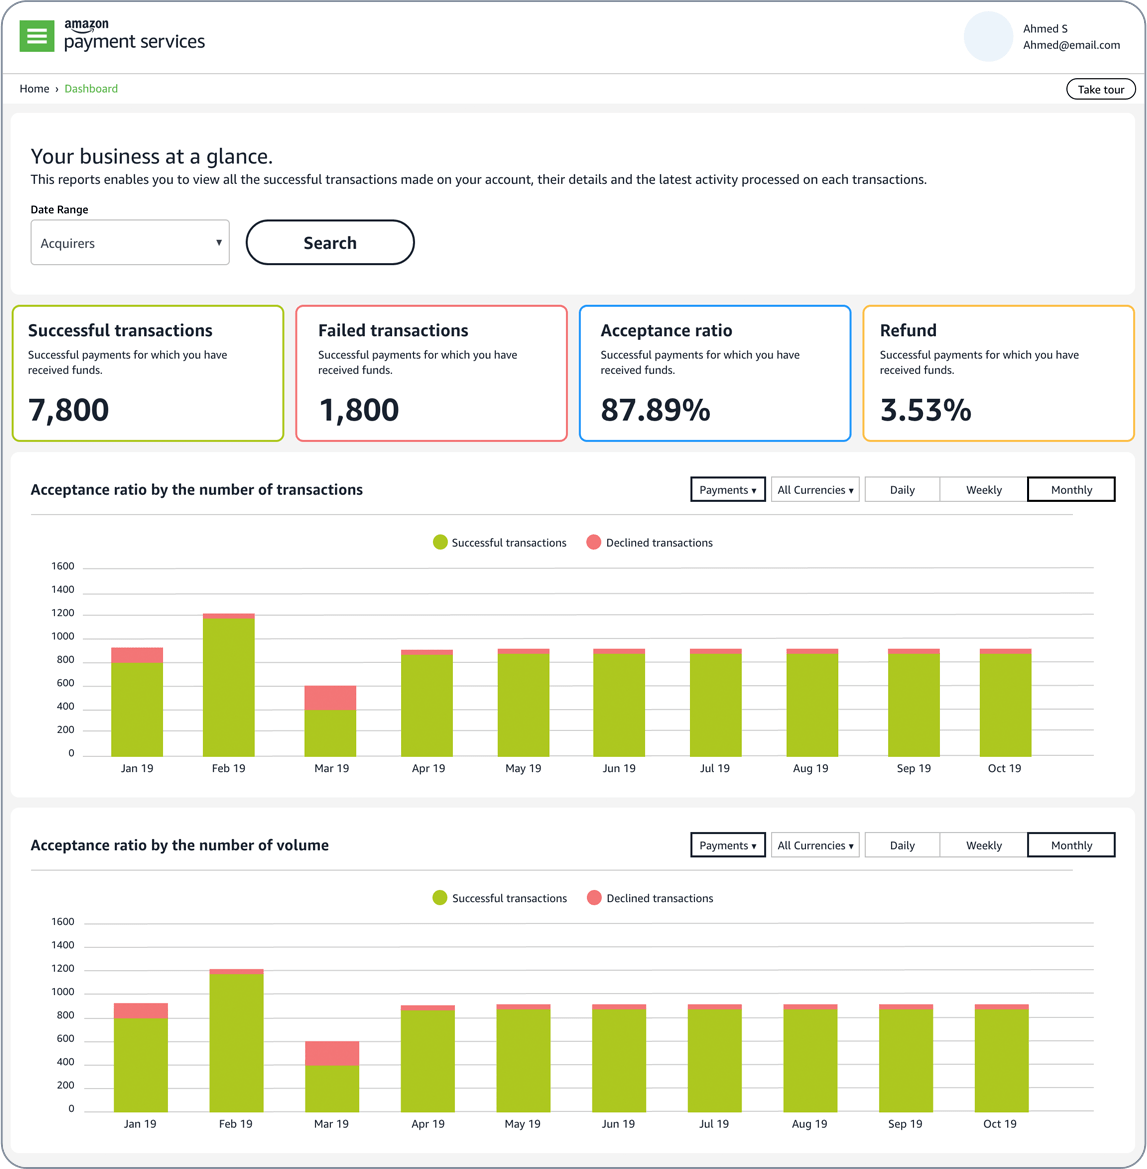The height and width of the screenshot is (1169, 1147).
Task: Open the Ahmed S profile avatar
Action: coord(988,36)
